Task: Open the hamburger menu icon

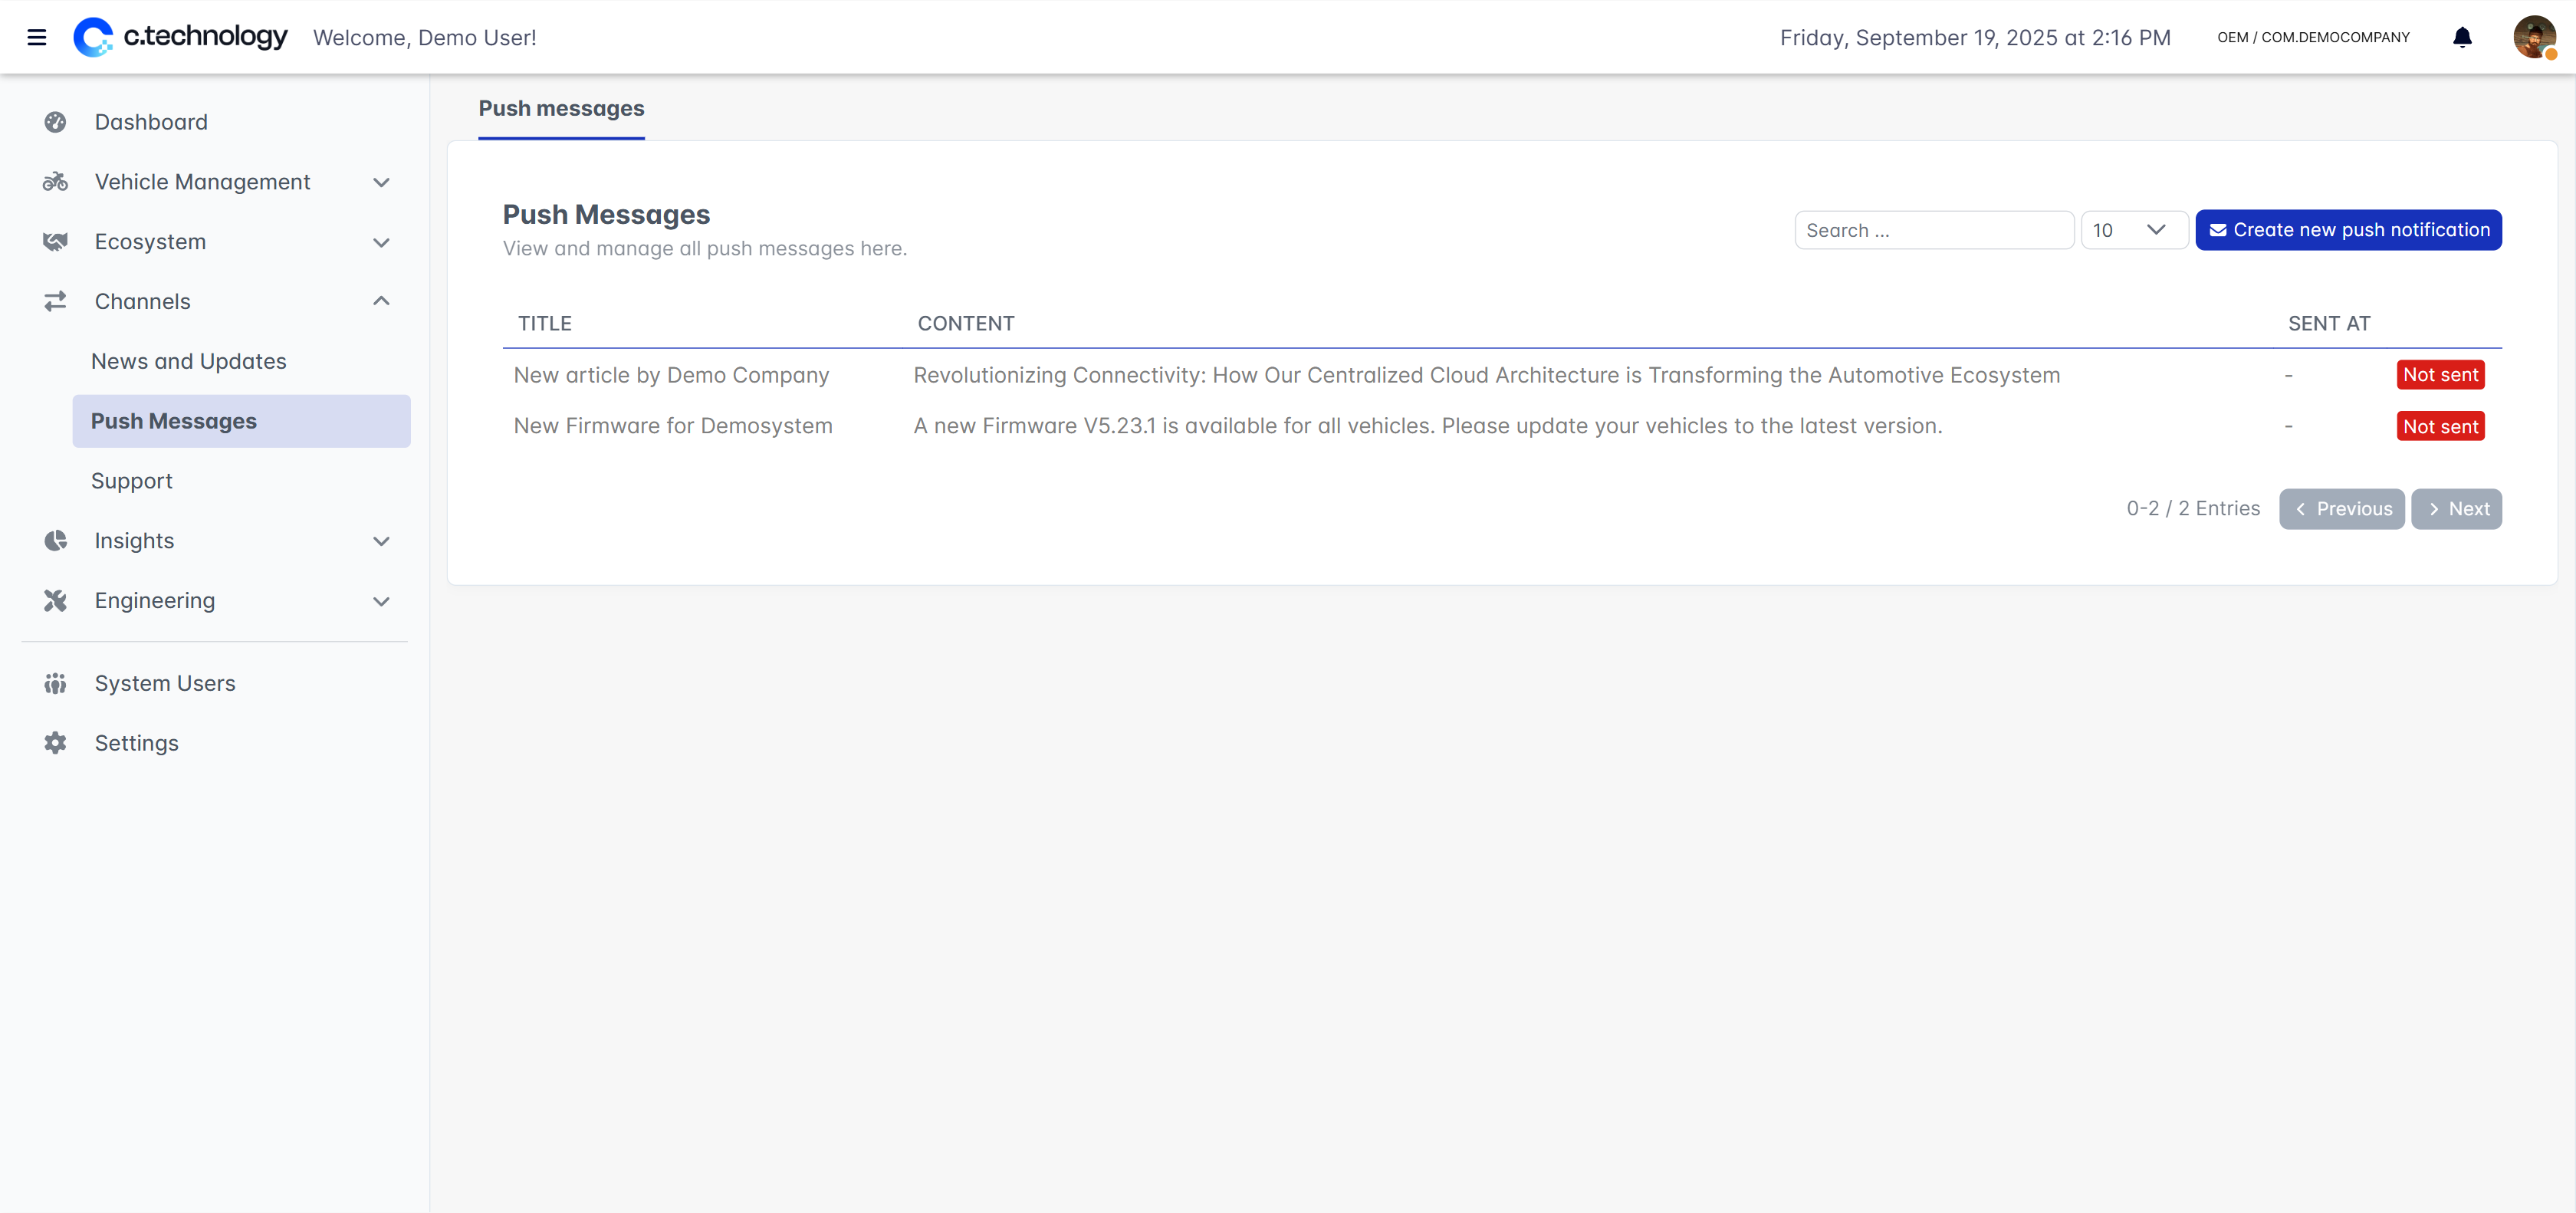Action: pyautogui.click(x=37, y=38)
